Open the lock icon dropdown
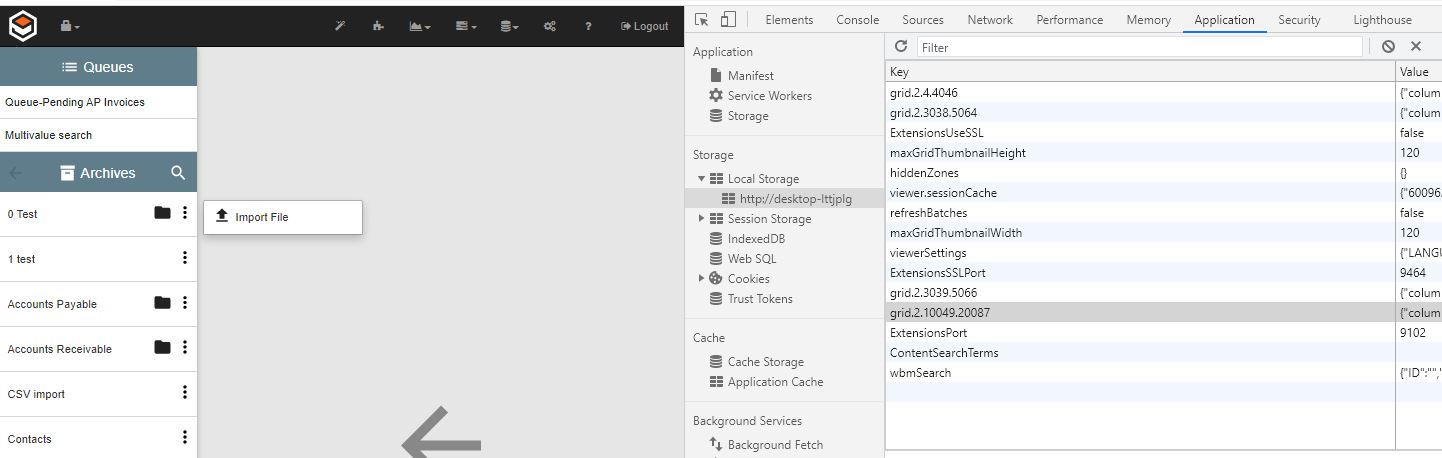This screenshot has width=1442, height=458. (x=69, y=26)
